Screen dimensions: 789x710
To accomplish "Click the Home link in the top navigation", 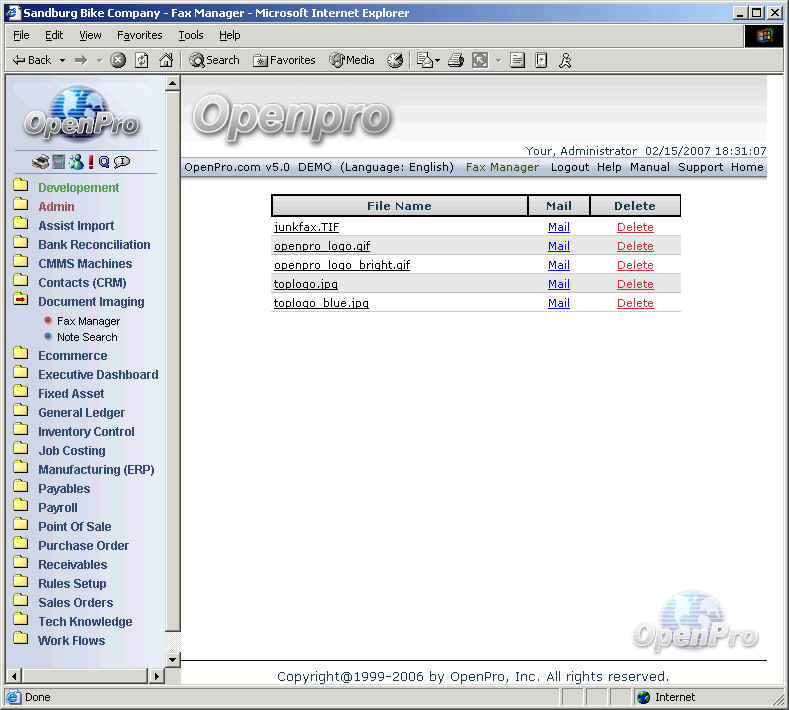I will pyautogui.click(x=747, y=167).
